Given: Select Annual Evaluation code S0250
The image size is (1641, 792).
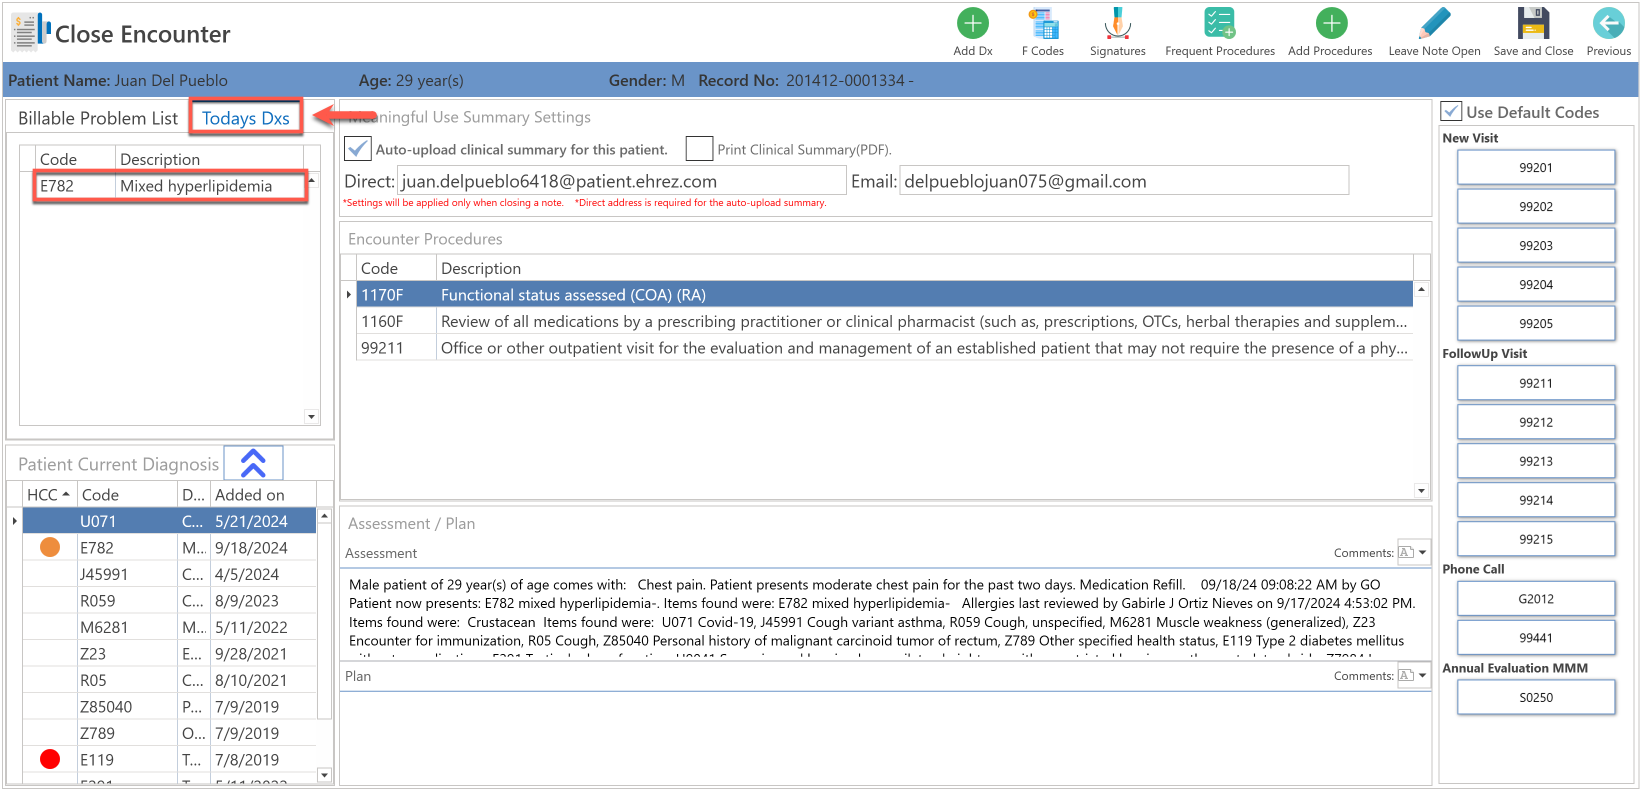Looking at the screenshot, I should coord(1535,698).
